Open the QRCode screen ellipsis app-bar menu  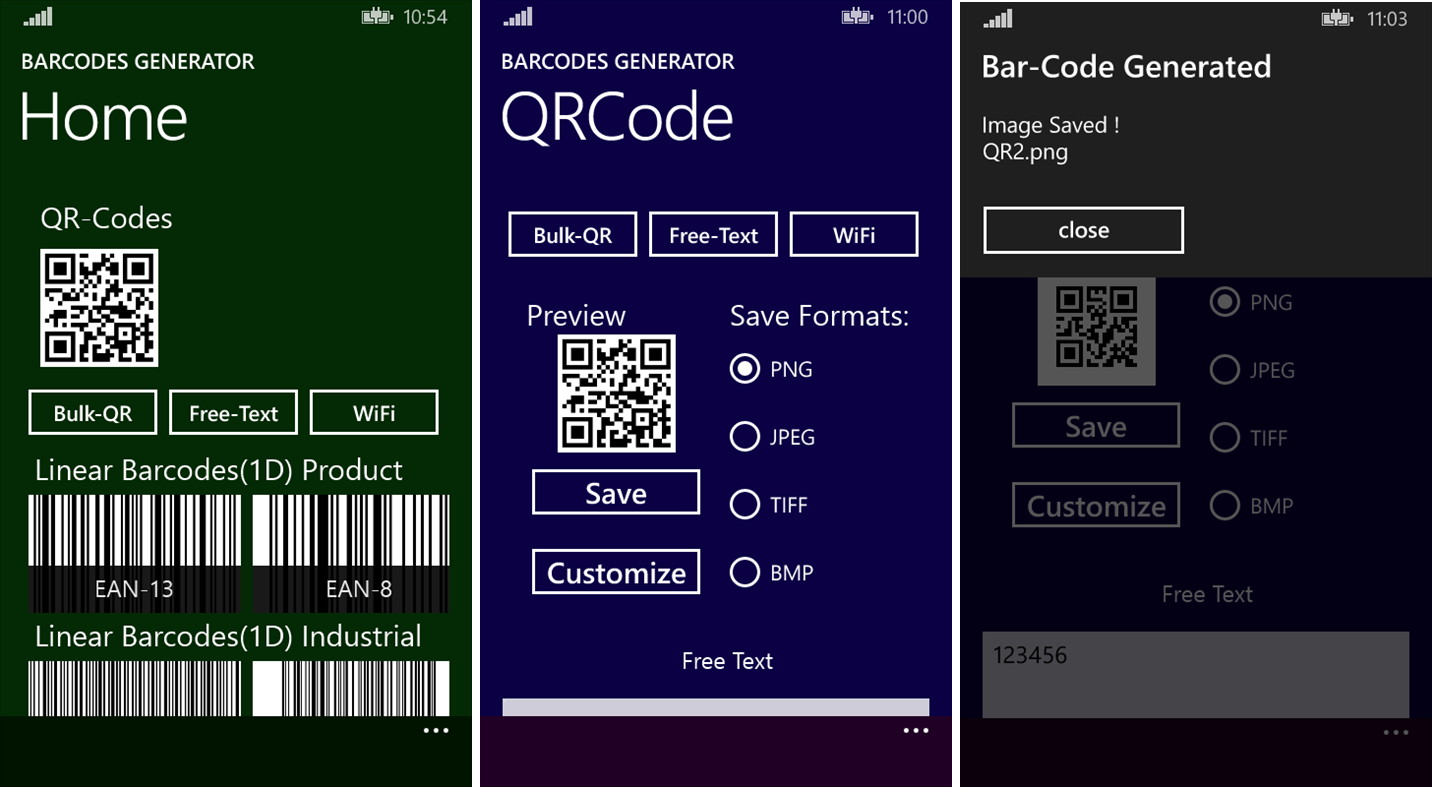coord(916,731)
